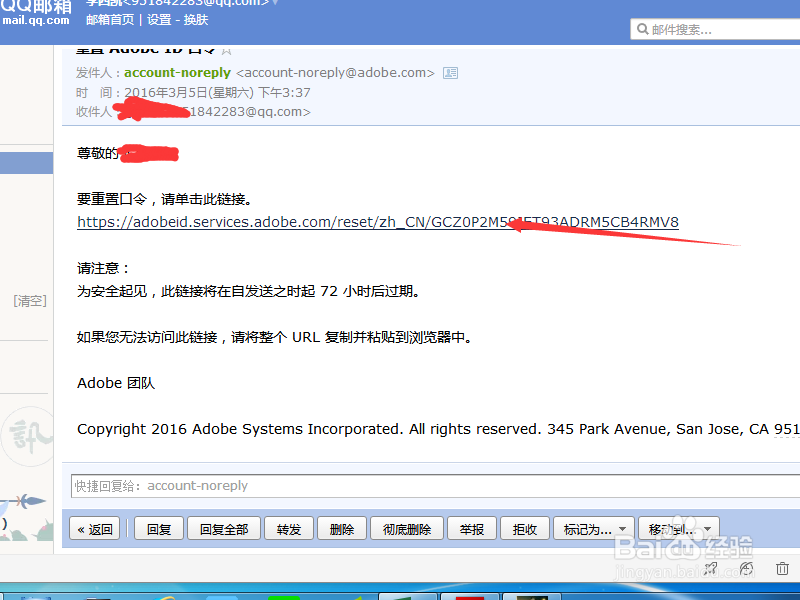Click the quick reply field for account-noreply
Screen dimensions: 800x600
click(x=435, y=486)
